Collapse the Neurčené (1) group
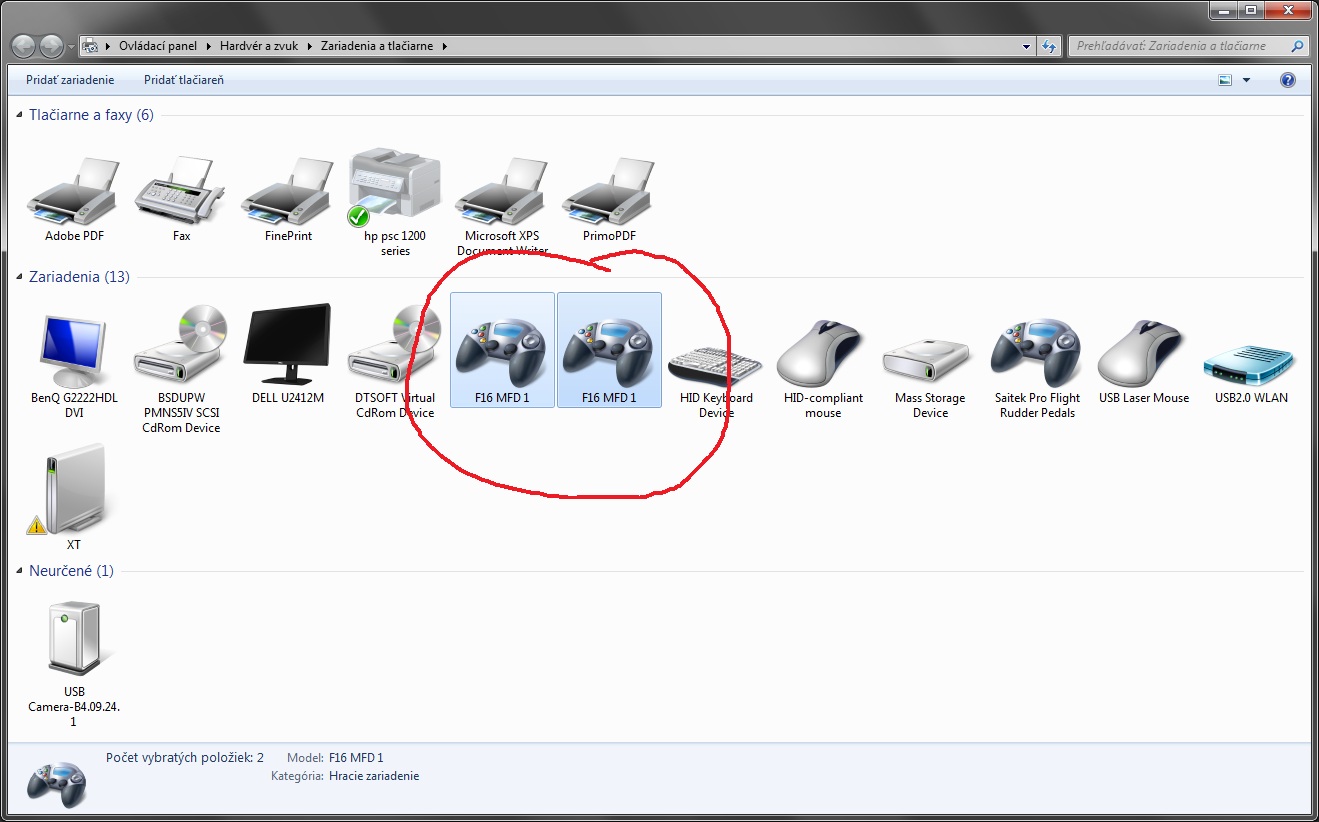Image resolution: width=1319 pixels, height=822 pixels. coord(20,572)
